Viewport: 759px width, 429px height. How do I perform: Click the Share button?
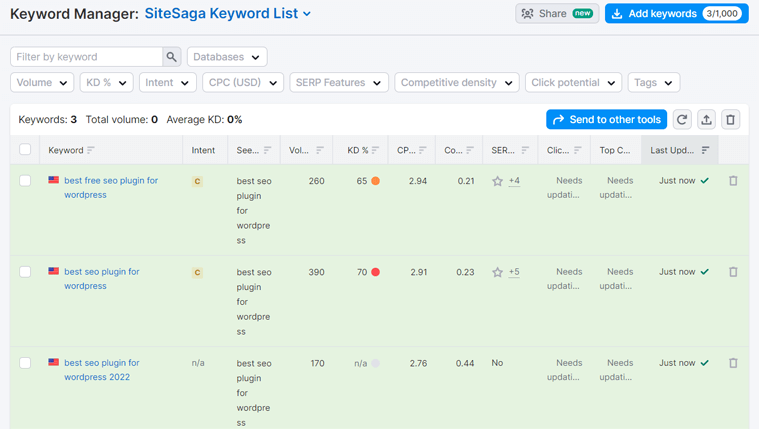coord(557,14)
